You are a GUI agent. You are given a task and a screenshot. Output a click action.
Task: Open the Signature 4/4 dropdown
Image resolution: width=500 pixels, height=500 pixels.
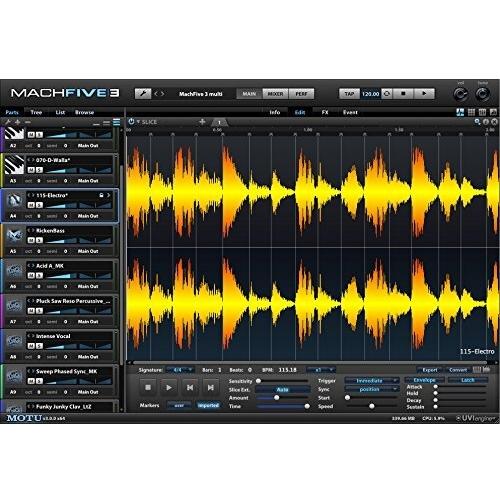180,370
